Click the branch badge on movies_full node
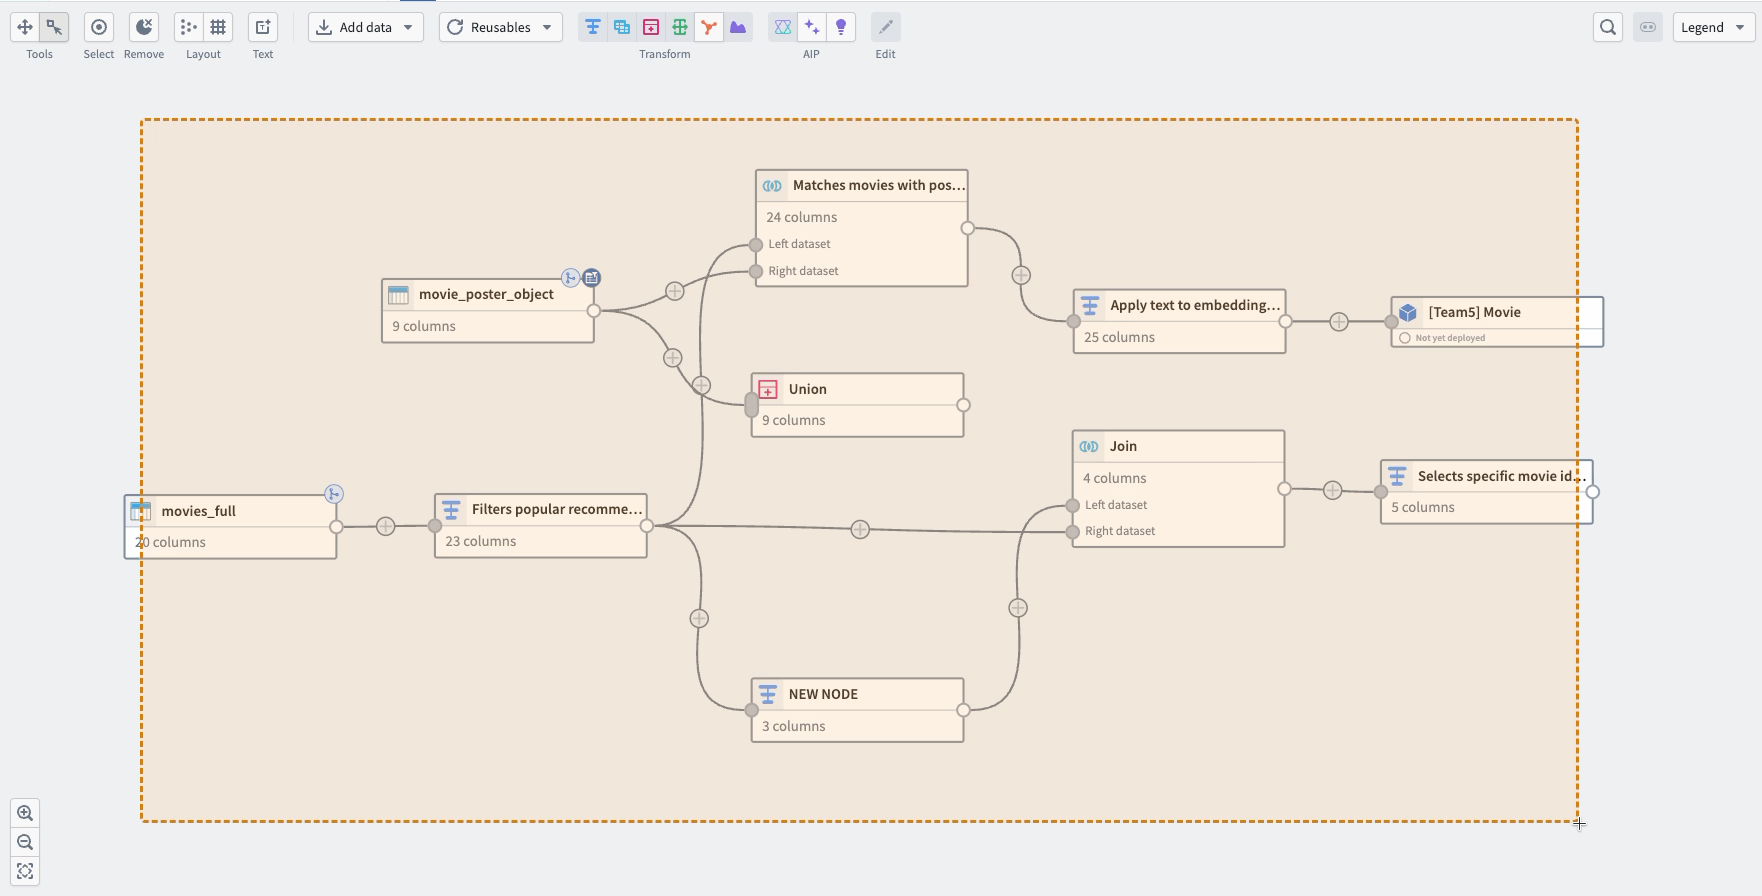 pos(334,494)
